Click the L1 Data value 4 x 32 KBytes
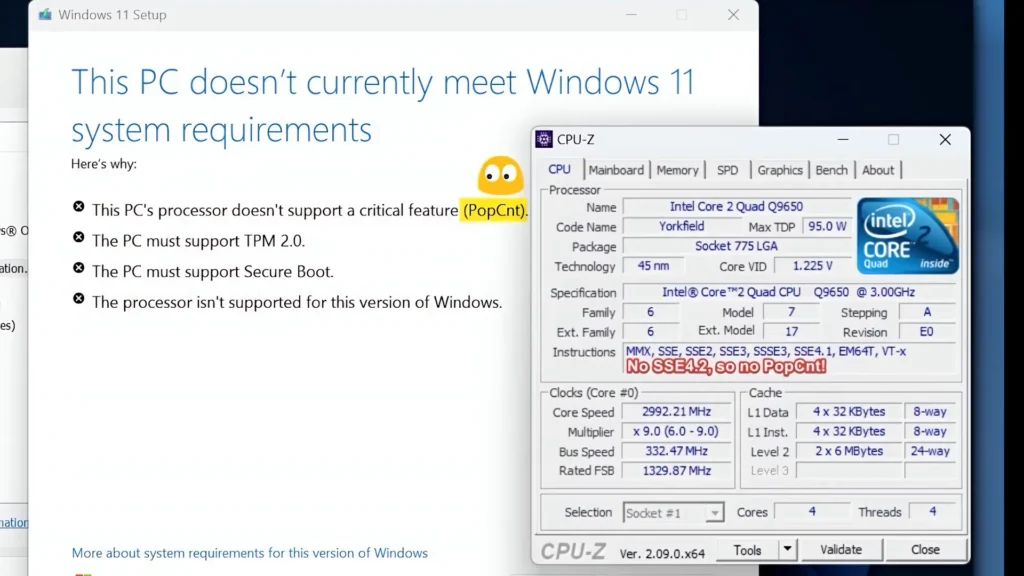Screen dimensions: 1024x576 pyautogui.click(x=849, y=411)
